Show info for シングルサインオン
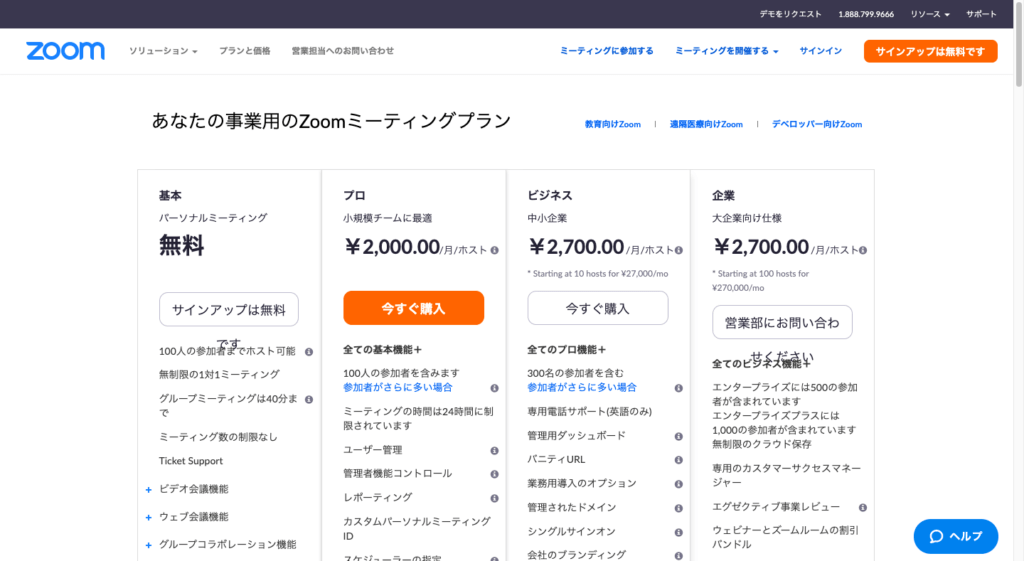The height and width of the screenshot is (561, 1024). click(x=679, y=532)
